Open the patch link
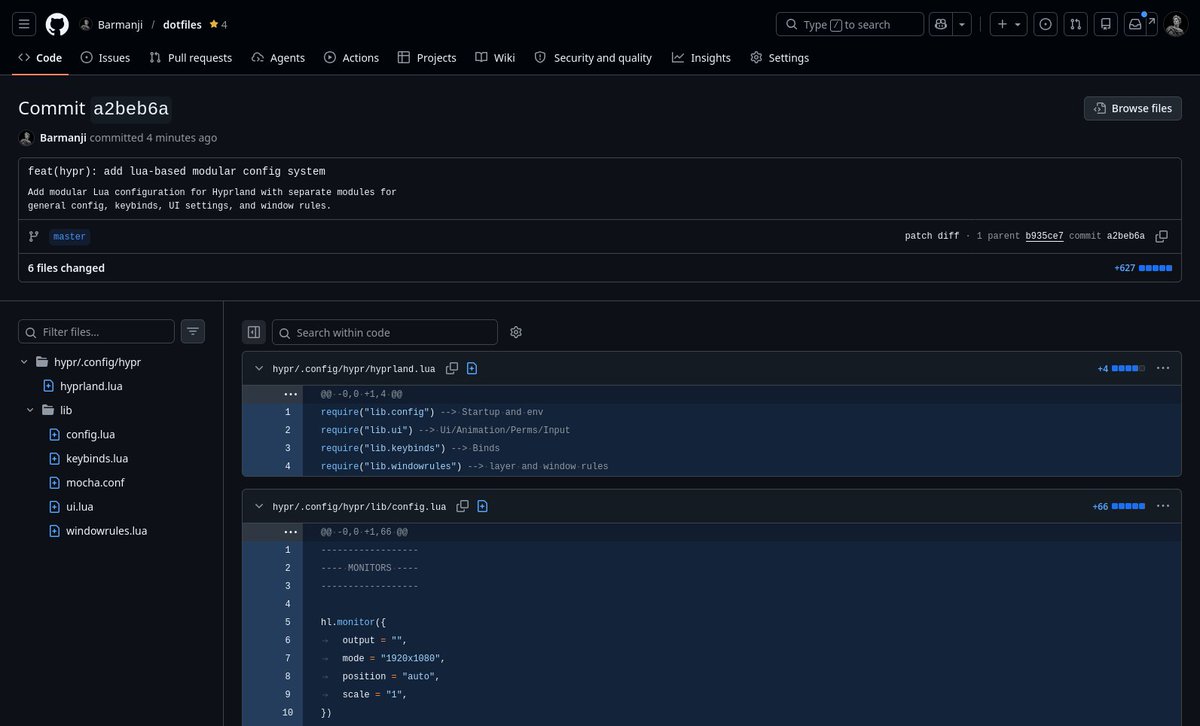 coord(918,237)
